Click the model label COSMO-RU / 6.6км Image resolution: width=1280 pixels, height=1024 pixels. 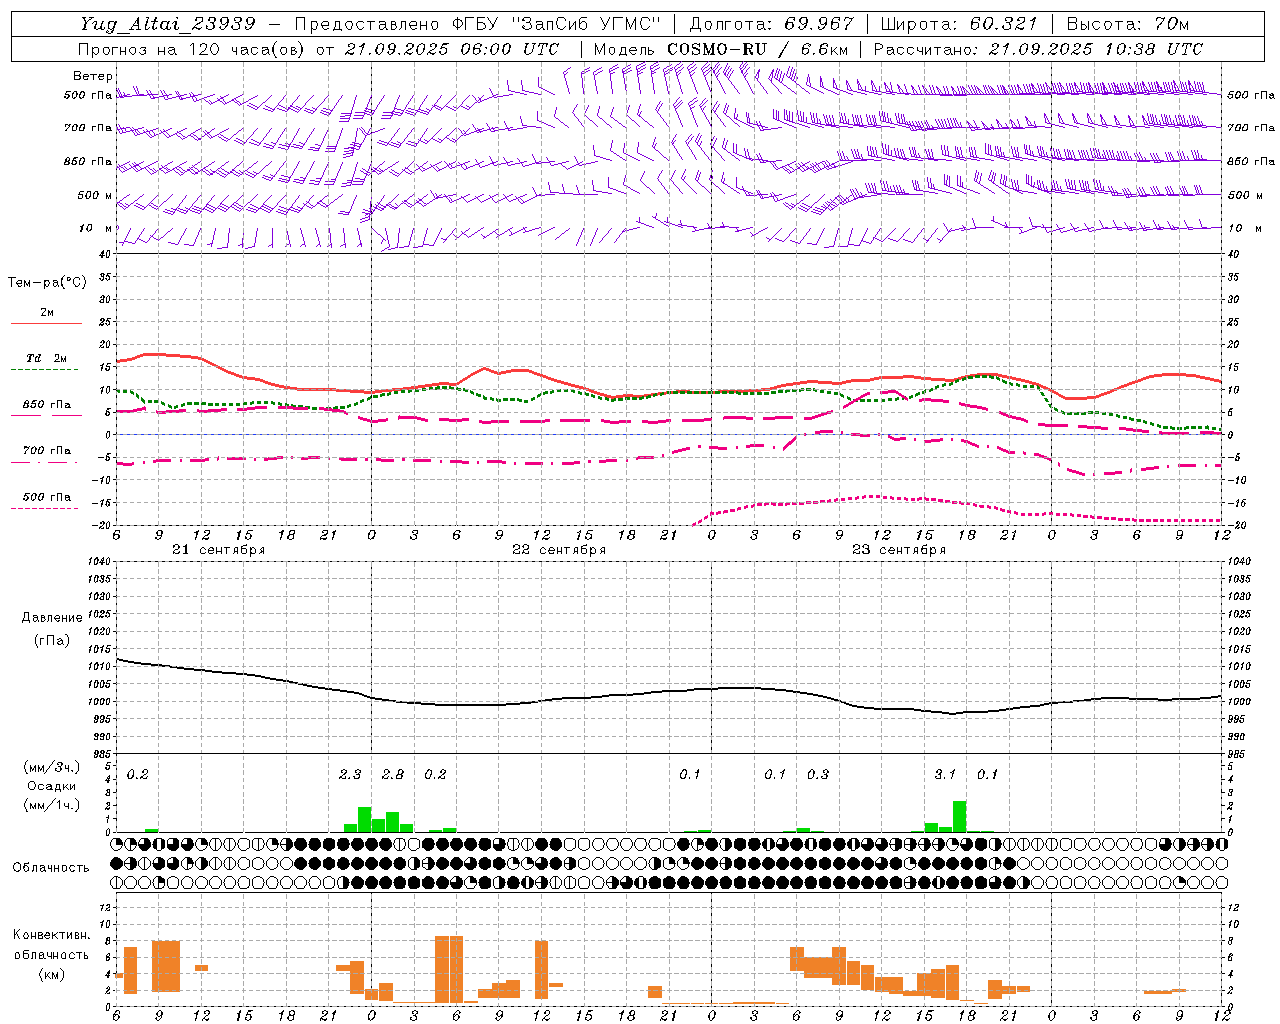pyautogui.click(x=758, y=49)
